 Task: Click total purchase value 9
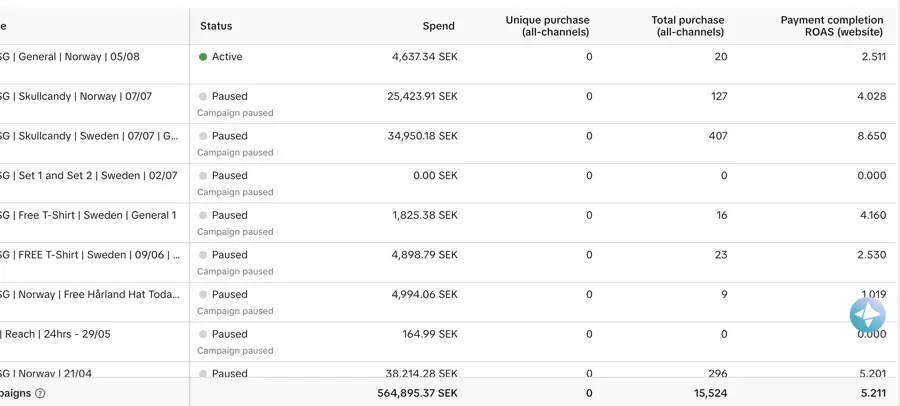point(724,295)
